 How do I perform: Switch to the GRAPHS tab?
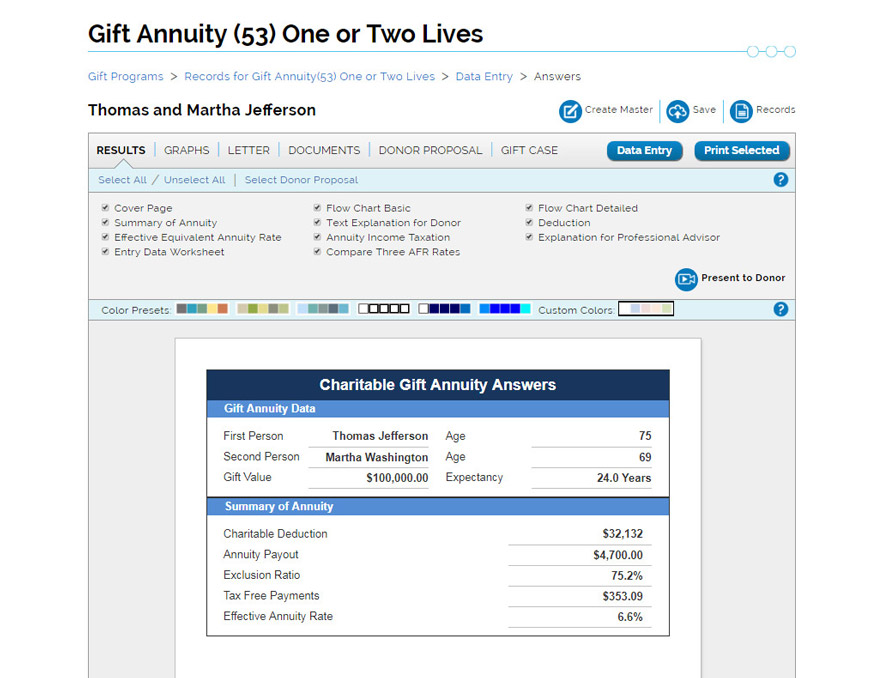(186, 150)
